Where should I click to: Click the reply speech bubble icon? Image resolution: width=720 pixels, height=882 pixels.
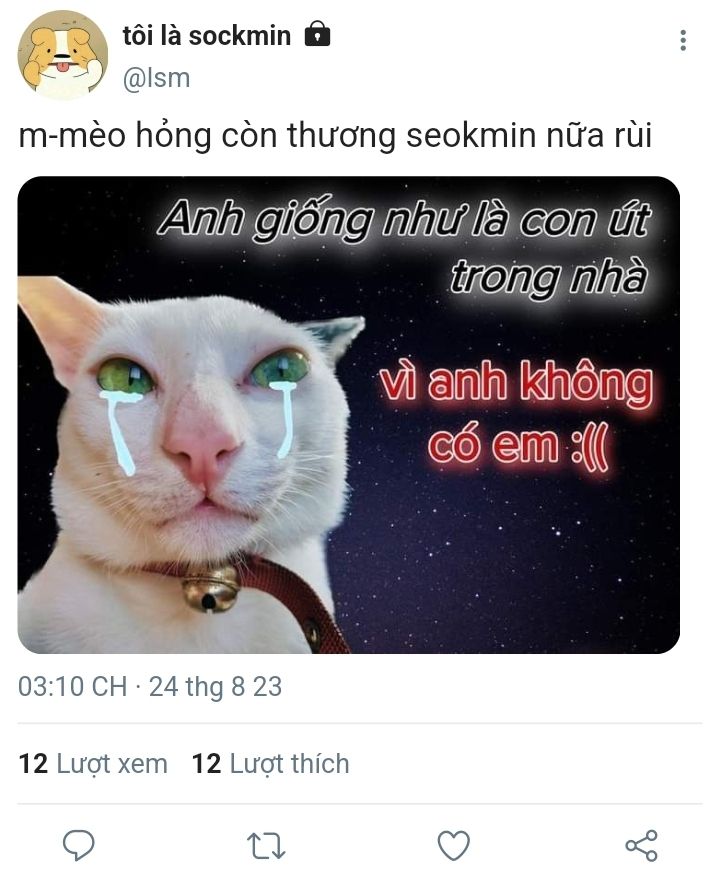tap(78, 845)
